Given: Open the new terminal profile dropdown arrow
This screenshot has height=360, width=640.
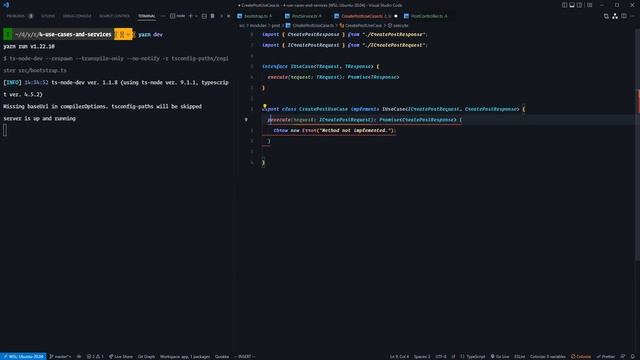Looking at the screenshot, I should point(196,16).
